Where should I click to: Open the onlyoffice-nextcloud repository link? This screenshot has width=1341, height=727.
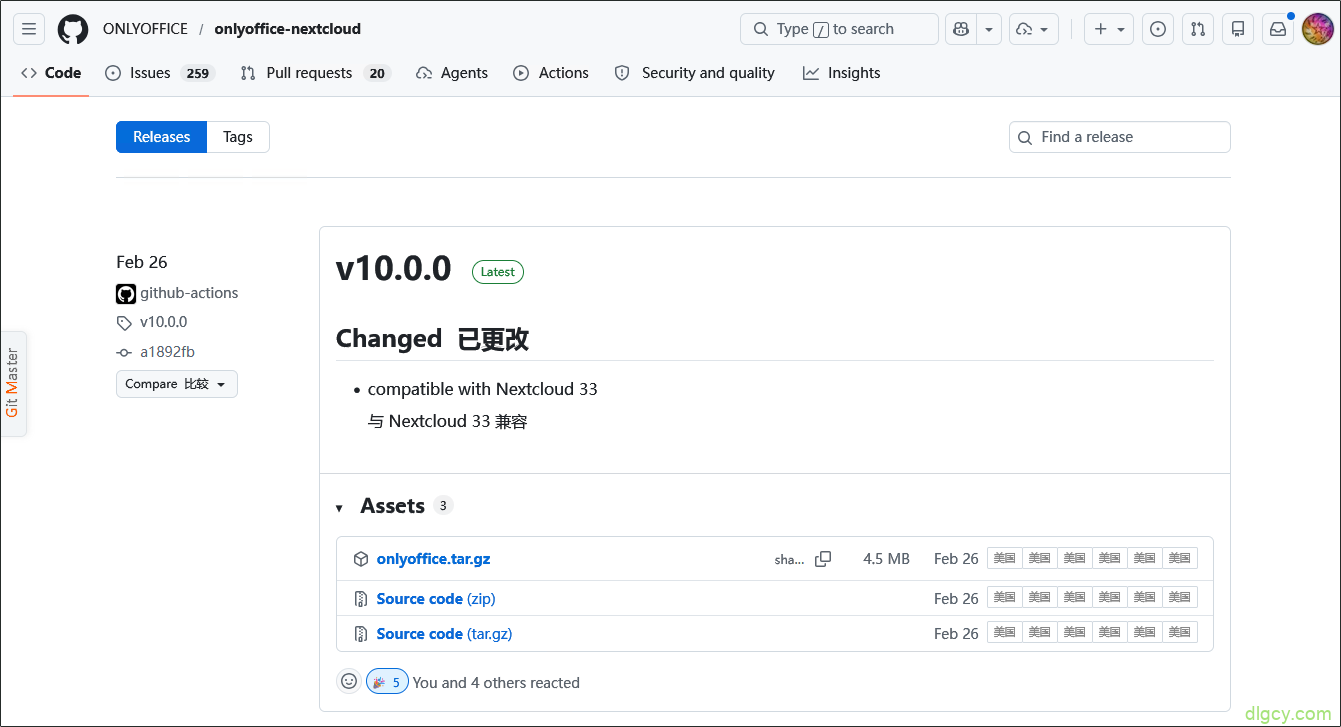pyautogui.click(x=288, y=29)
